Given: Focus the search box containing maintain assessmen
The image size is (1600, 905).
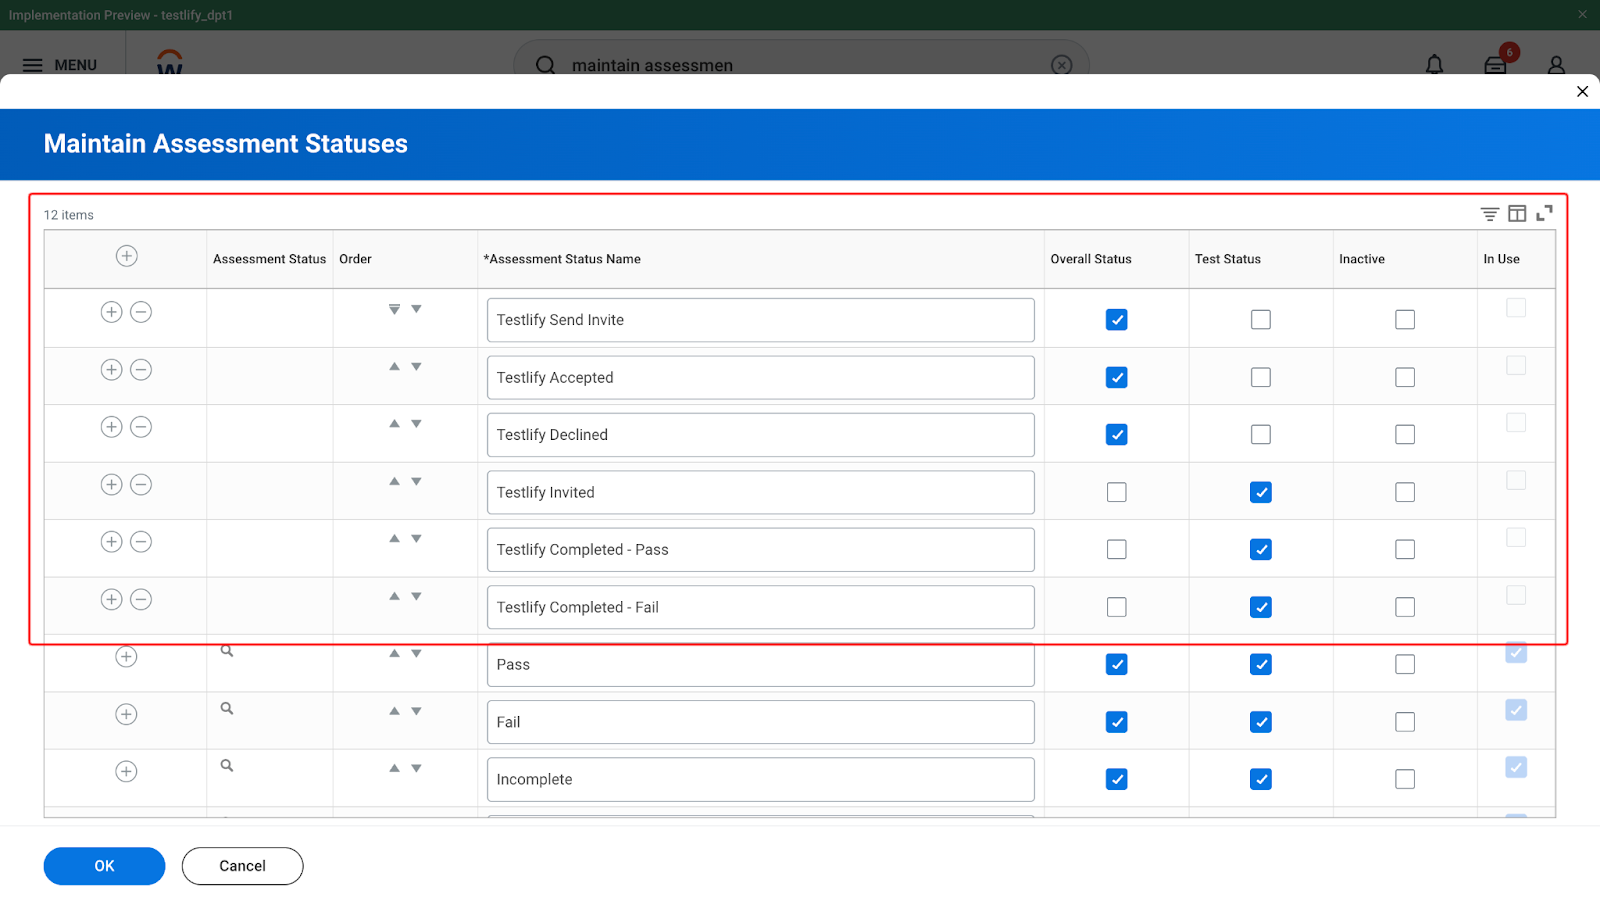Looking at the screenshot, I should click(x=800, y=65).
